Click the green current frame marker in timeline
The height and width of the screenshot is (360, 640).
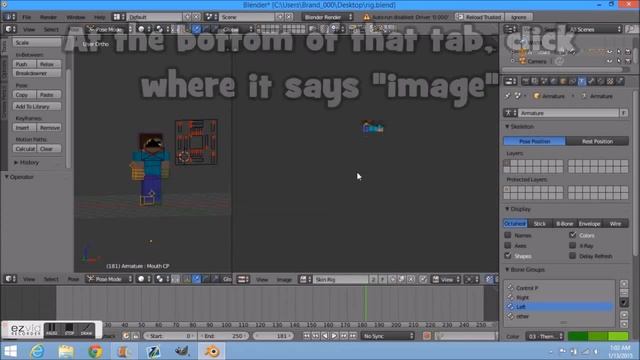tap(365, 303)
